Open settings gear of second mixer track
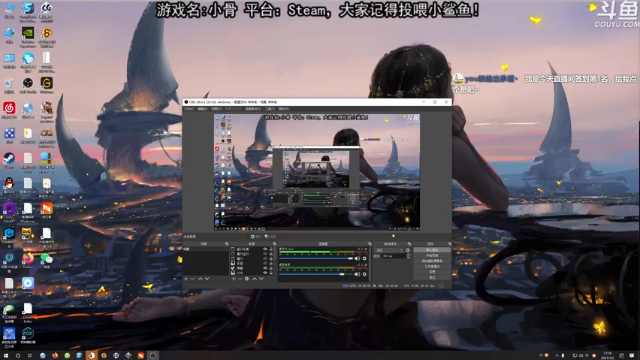640x360 pixels. [x=364, y=274]
